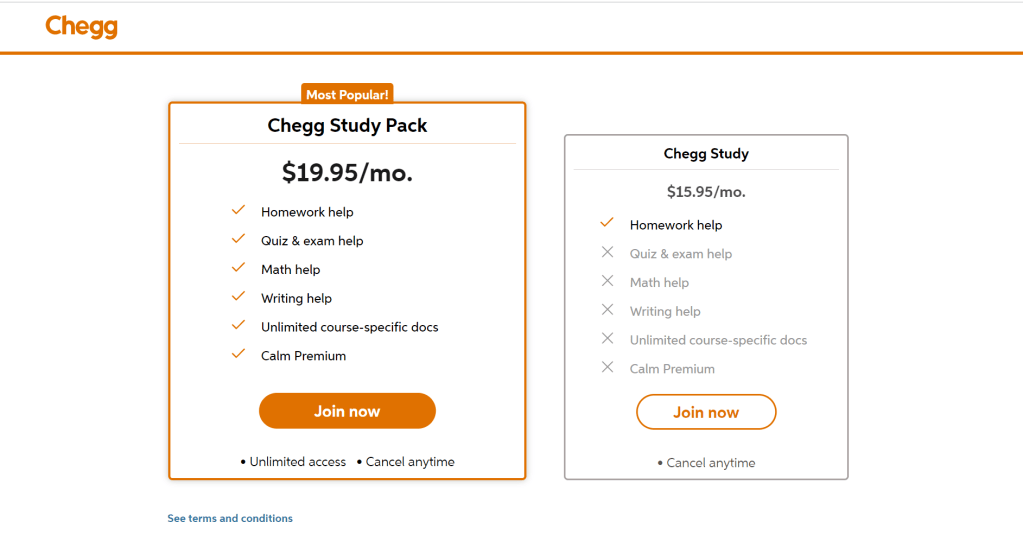Click checkmark beside Study Pack Quiz & exam help
The image size is (1023, 554).
point(238,240)
